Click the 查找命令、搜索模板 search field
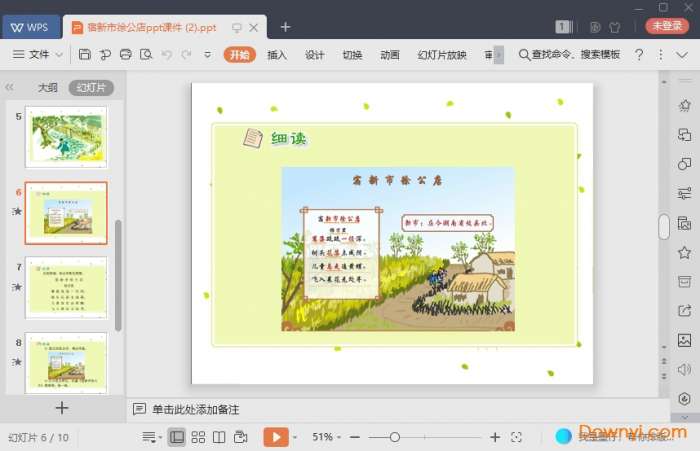The height and width of the screenshot is (451, 700). [569, 55]
